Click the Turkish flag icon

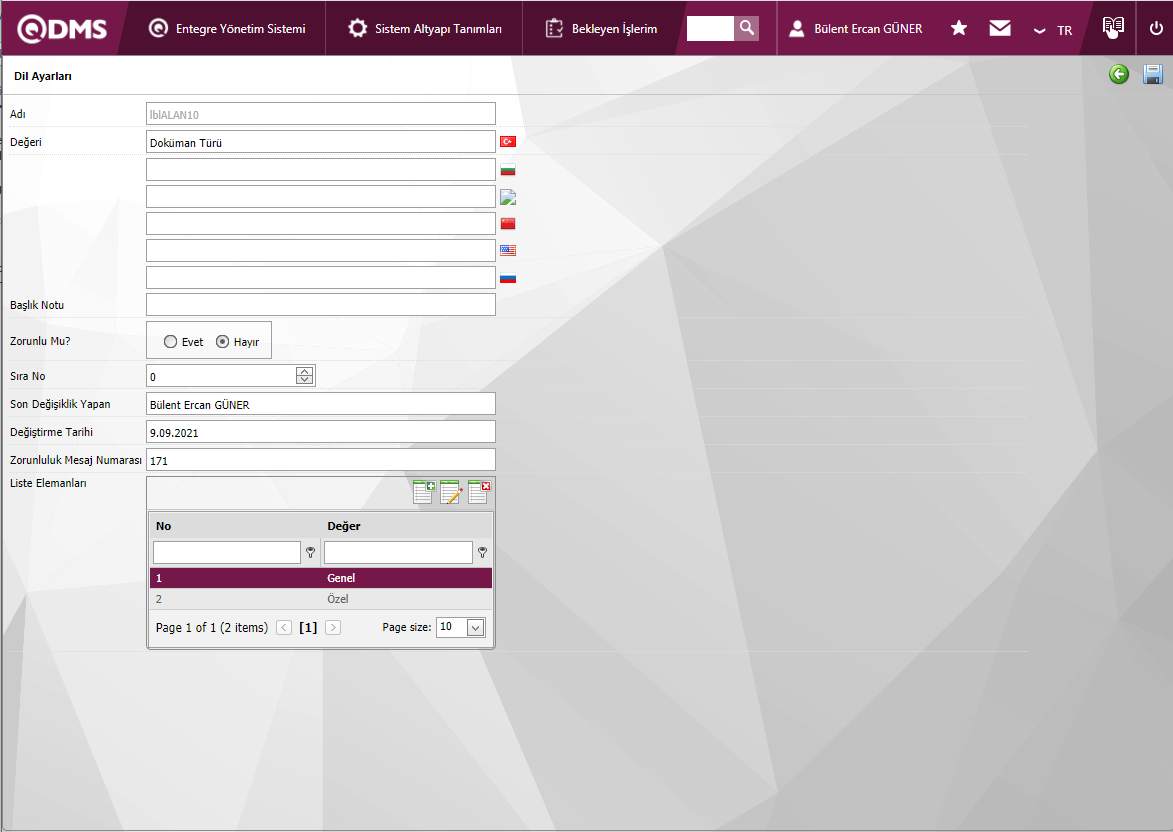pos(508,141)
